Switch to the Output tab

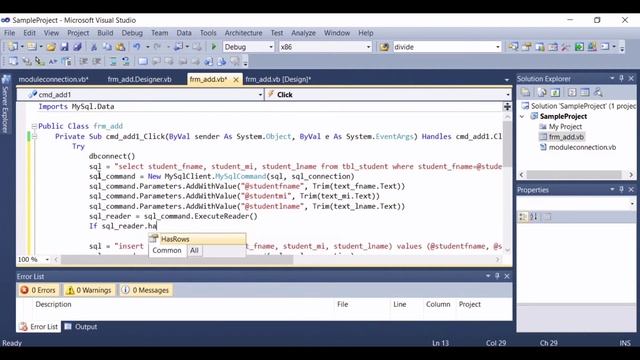tap(81, 327)
